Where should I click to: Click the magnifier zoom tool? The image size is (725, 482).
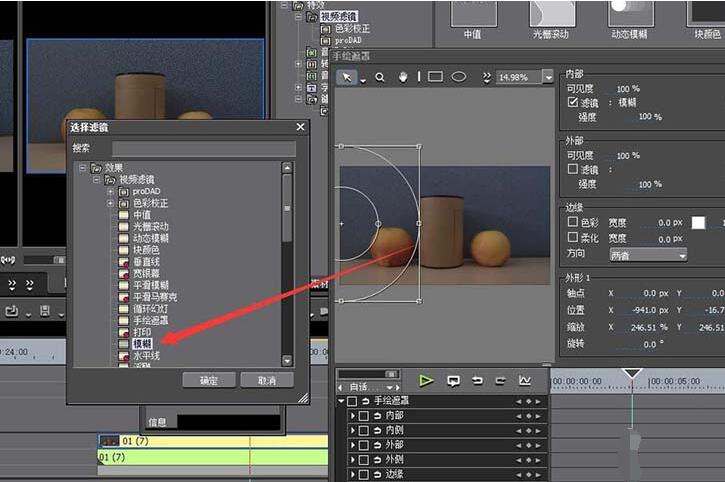(x=380, y=77)
